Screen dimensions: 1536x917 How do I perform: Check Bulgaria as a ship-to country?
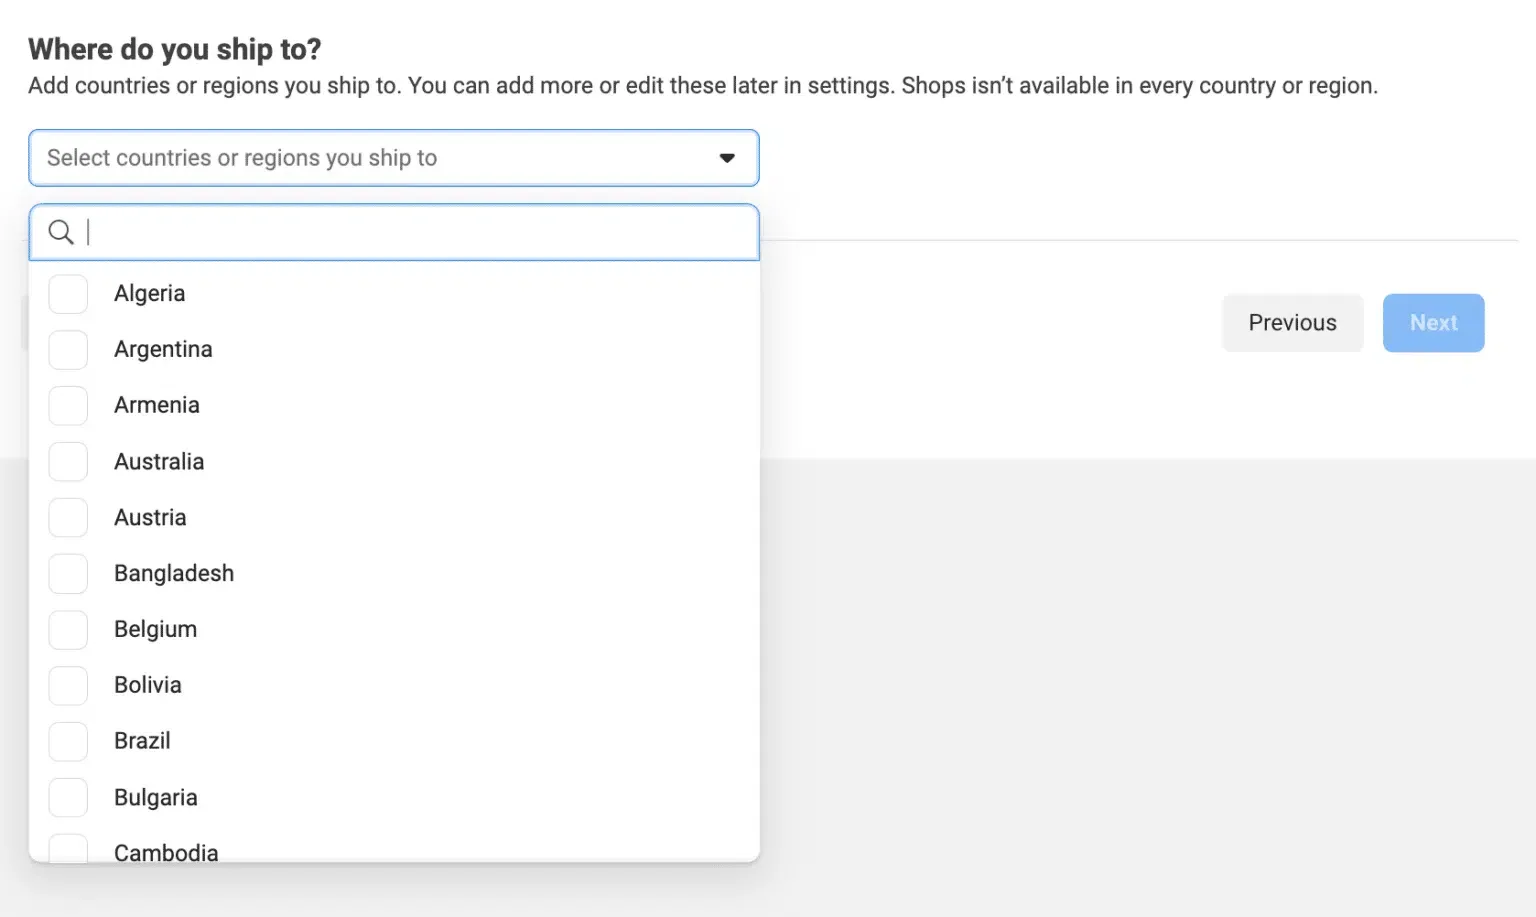(x=67, y=797)
